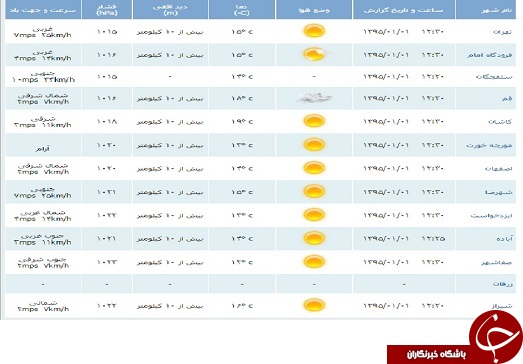Click the report date 1395/01/01 in the تهران row
This screenshot has height=364, width=523.
click(x=386, y=32)
